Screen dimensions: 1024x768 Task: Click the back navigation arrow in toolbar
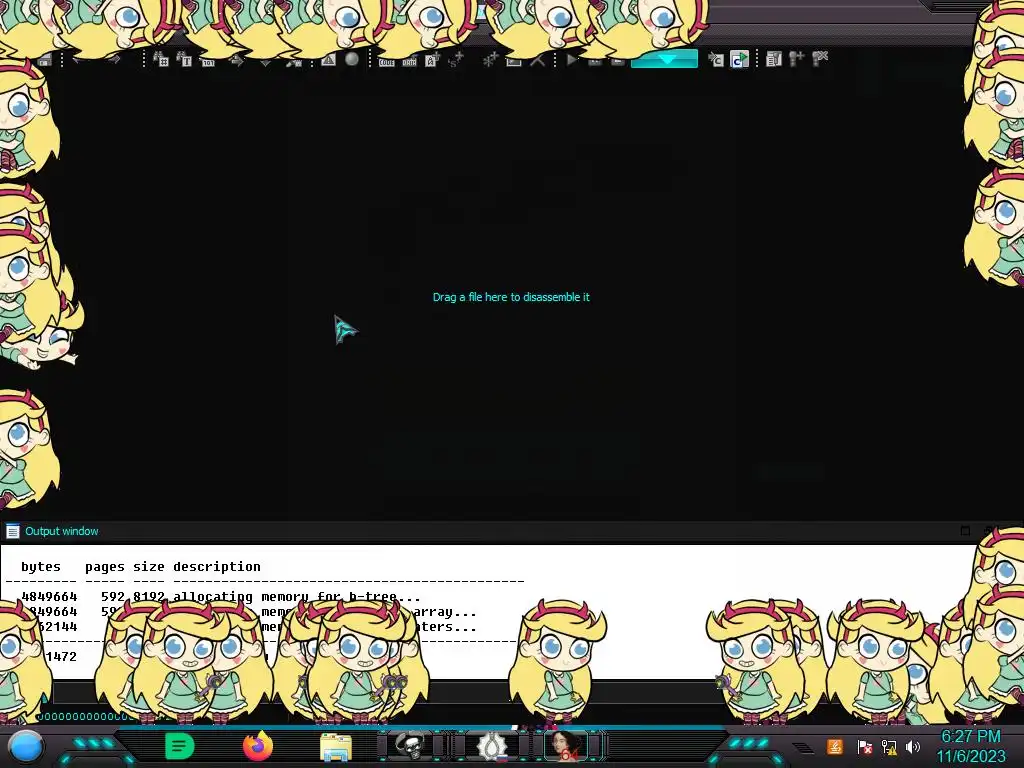(77, 60)
